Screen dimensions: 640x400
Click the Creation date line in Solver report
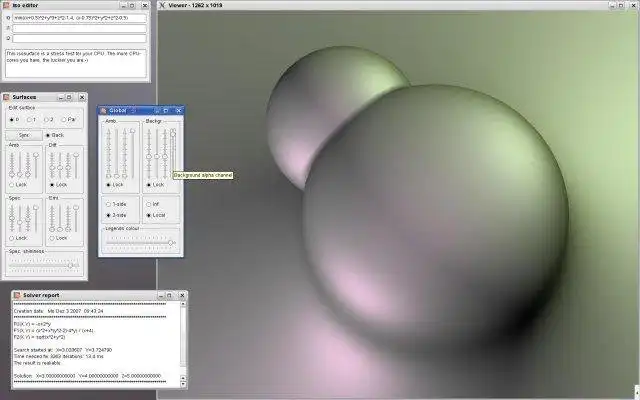point(58,311)
